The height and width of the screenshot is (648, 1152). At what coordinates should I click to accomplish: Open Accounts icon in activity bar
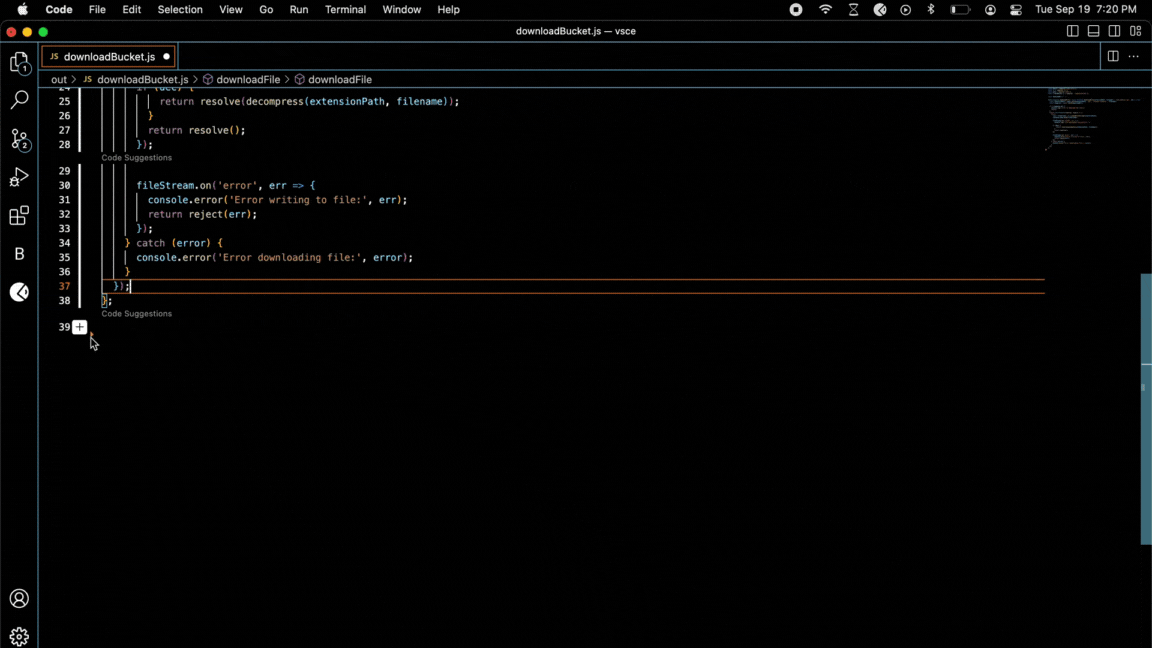click(x=19, y=599)
